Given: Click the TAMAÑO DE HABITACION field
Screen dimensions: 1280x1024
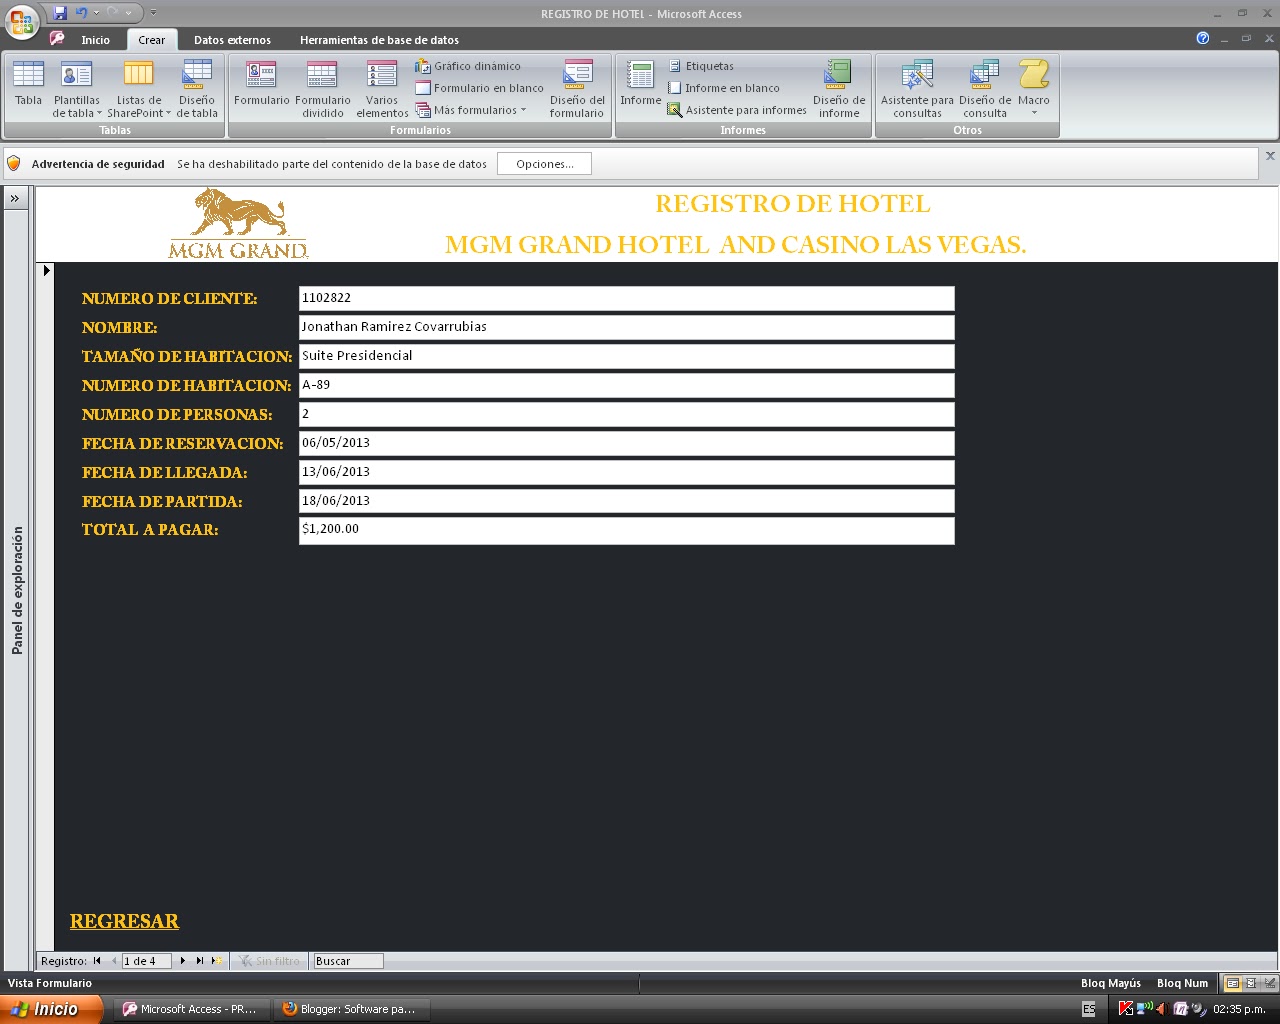Looking at the screenshot, I should (626, 356).
